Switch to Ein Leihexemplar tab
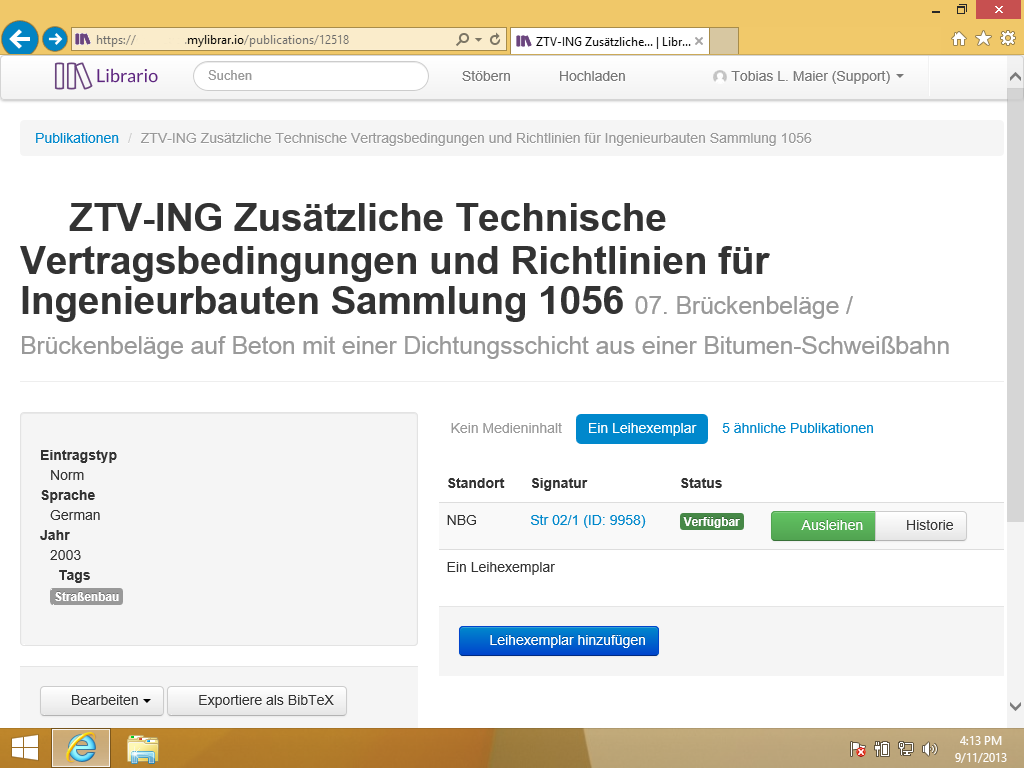Image resolution: width=1024 pixels, height=768 pixels. coord(641,428)
